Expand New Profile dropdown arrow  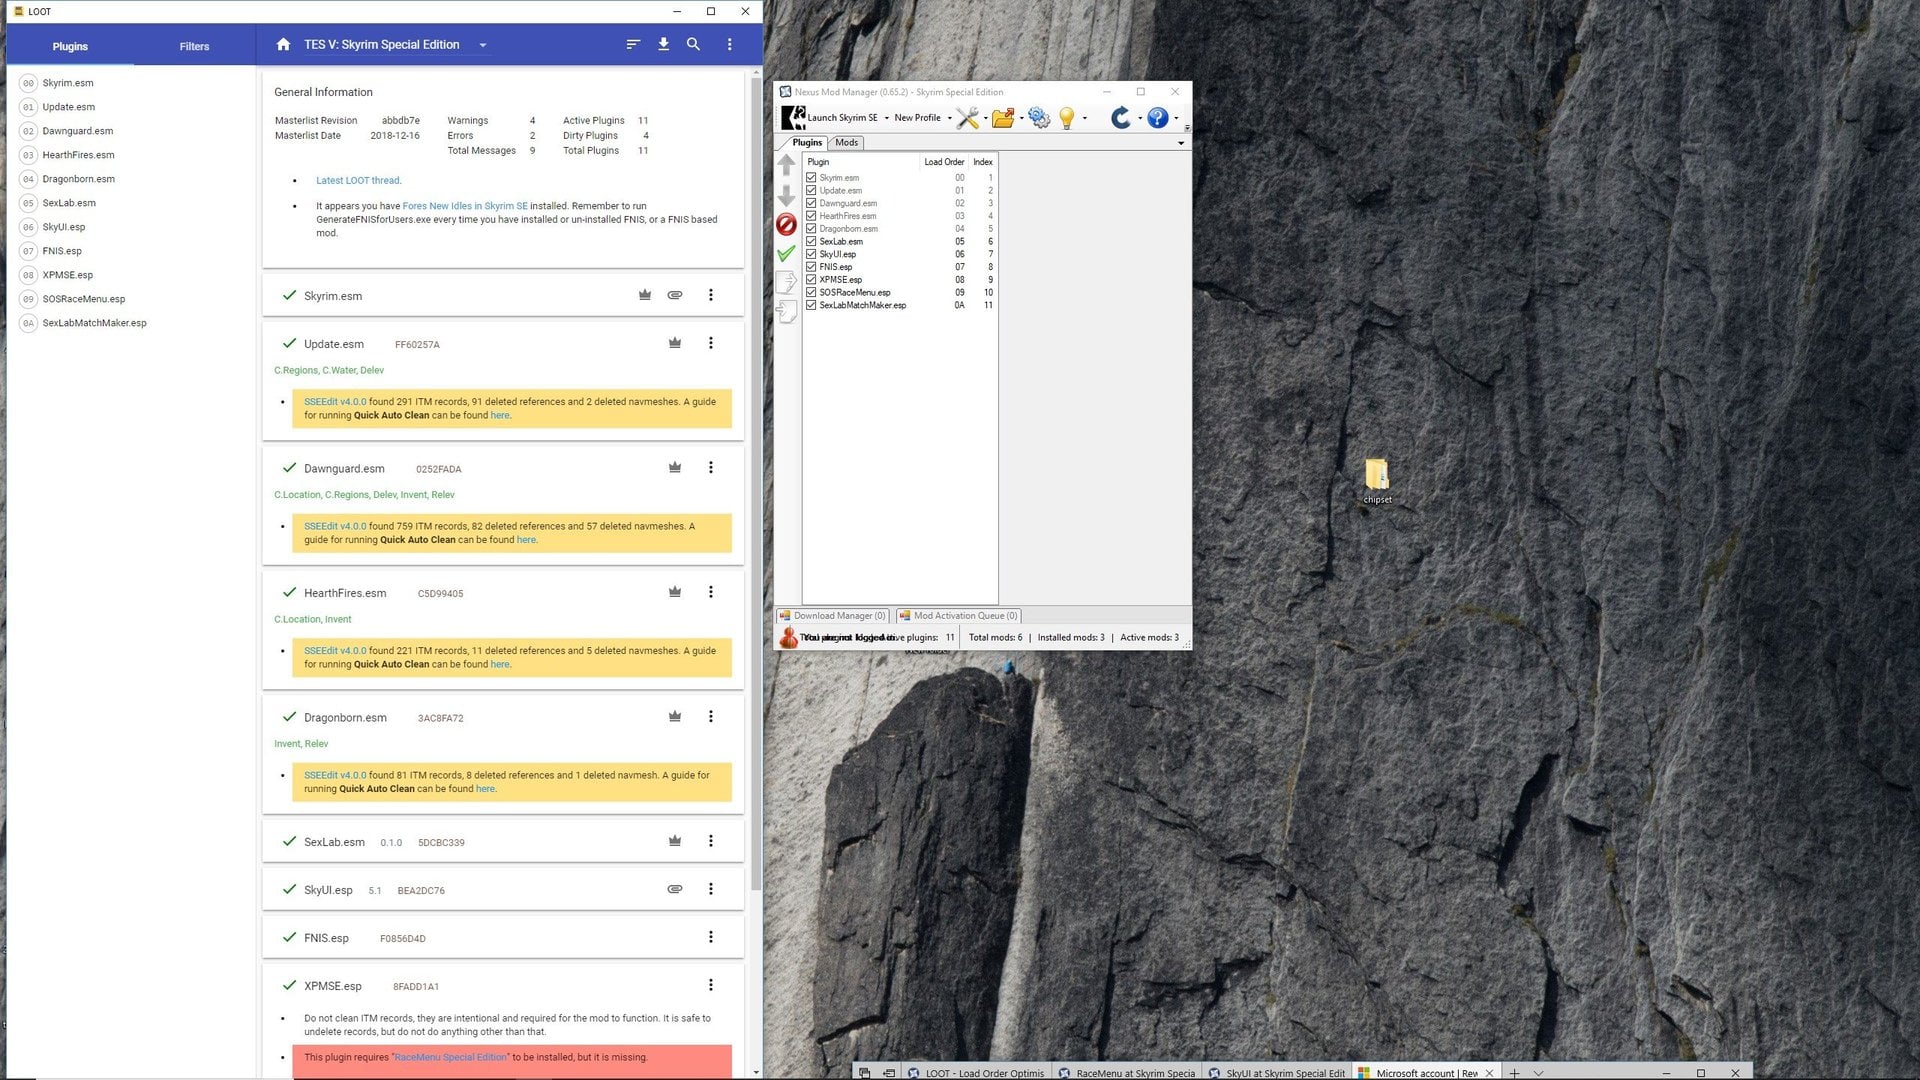pos(949,118)
